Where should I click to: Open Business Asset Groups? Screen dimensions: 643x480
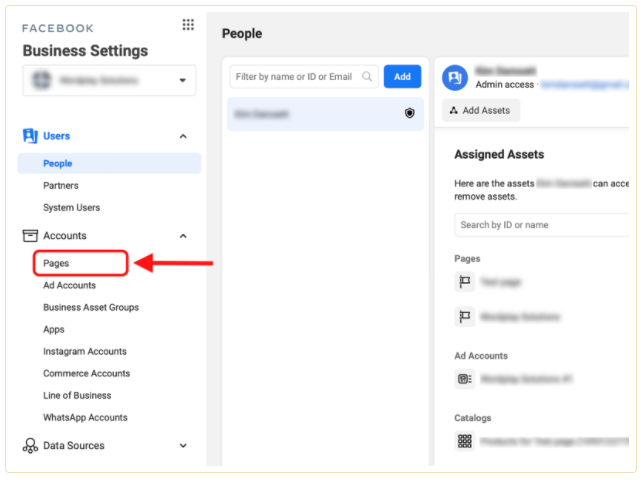[91, 307]
